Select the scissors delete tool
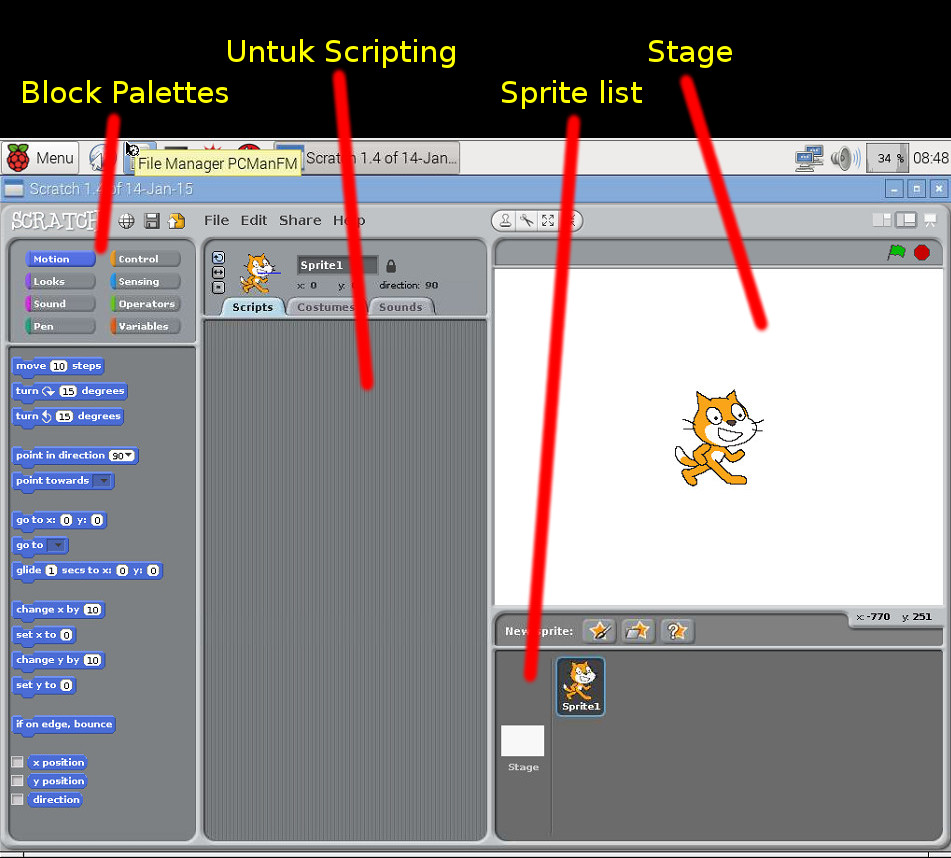951x858 pixels. [526, 221]
